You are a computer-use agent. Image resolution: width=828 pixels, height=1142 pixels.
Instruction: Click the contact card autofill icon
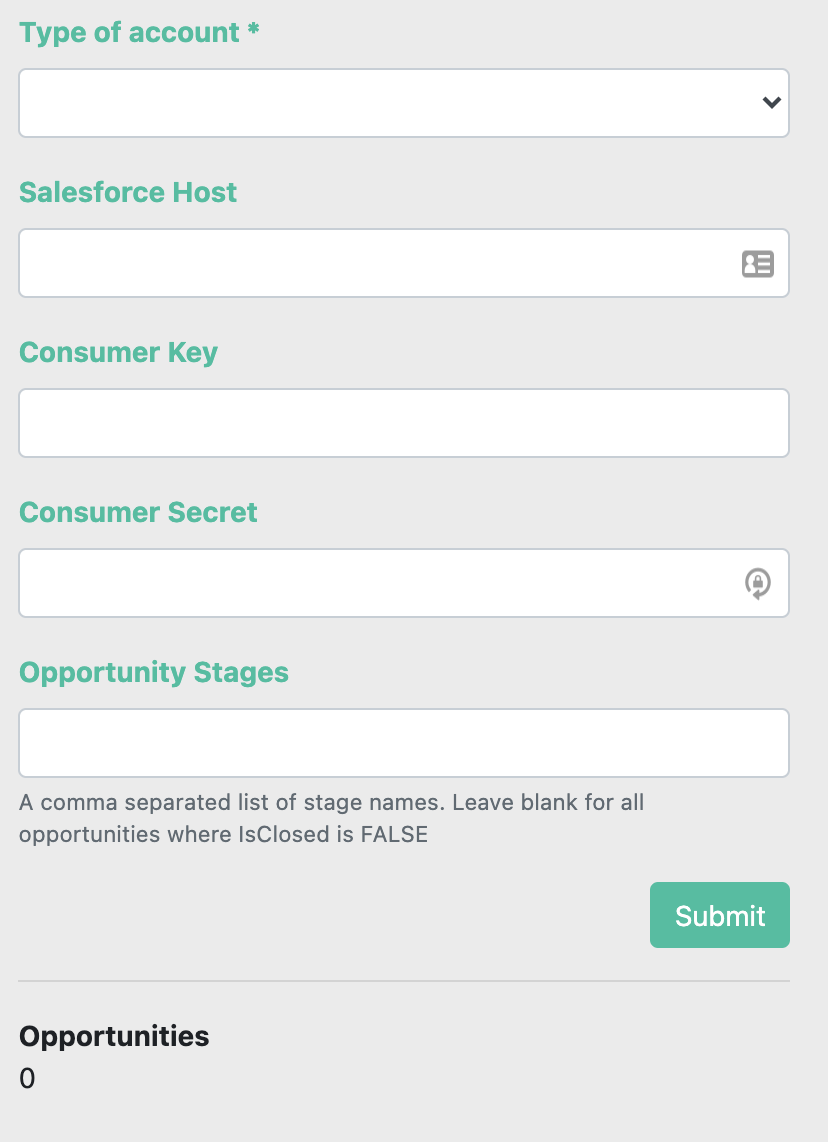coord(757,264)
